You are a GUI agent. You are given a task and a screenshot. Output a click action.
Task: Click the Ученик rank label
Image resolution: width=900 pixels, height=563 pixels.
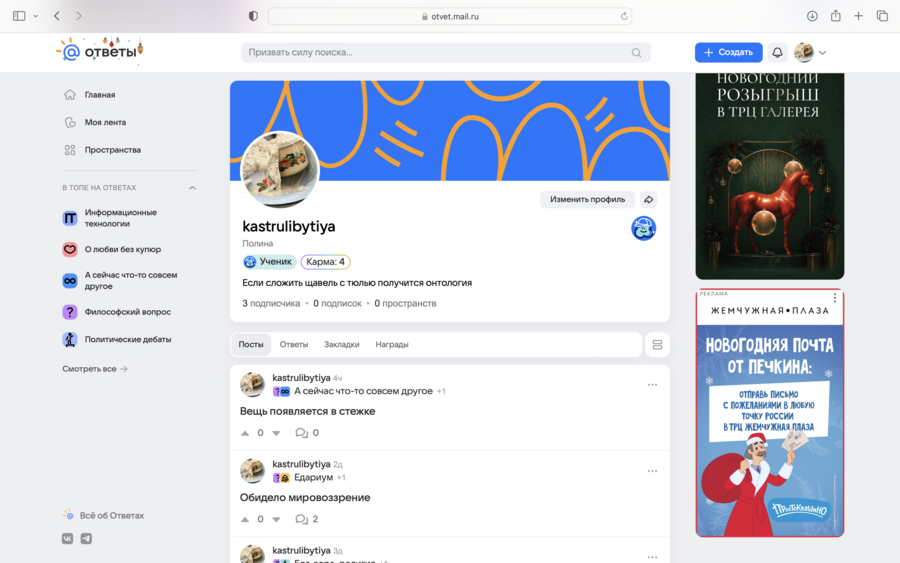pos(269,262)
